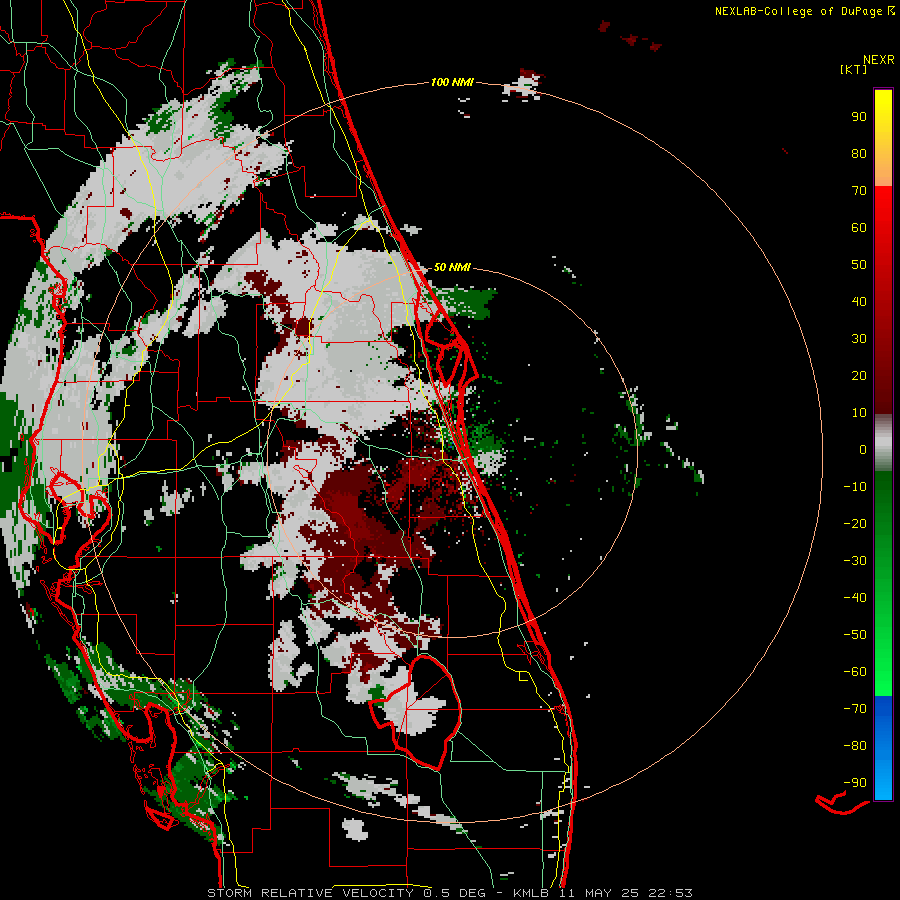Image resolution: width=900 pixels, height=900 pixels.
Task: Click the 20 value on the velocity scale
Action: pyautogui.click(x=859, y=375)
